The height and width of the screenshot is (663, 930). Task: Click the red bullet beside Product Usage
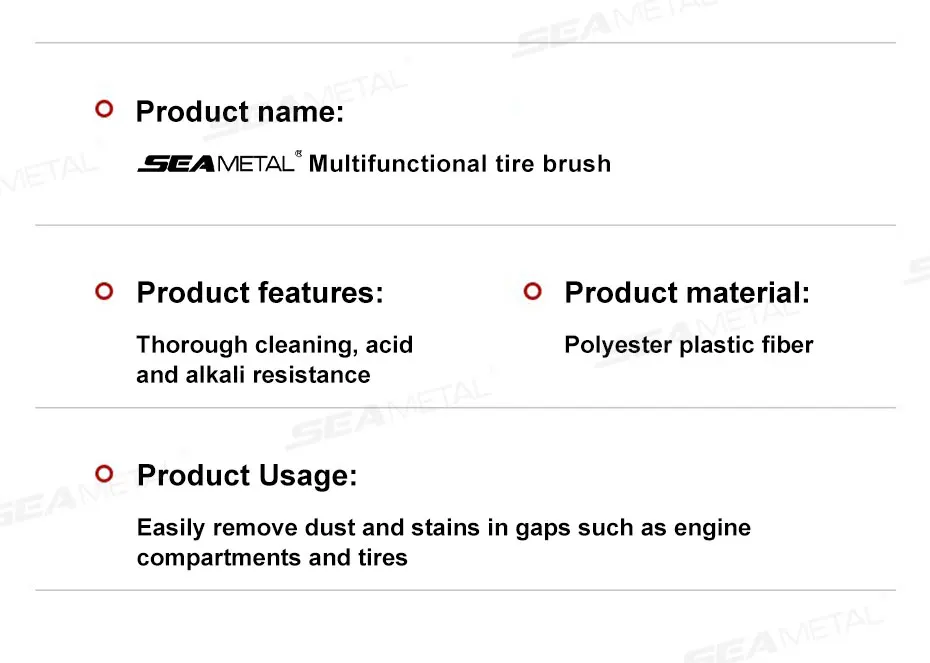tap(104, 474)
